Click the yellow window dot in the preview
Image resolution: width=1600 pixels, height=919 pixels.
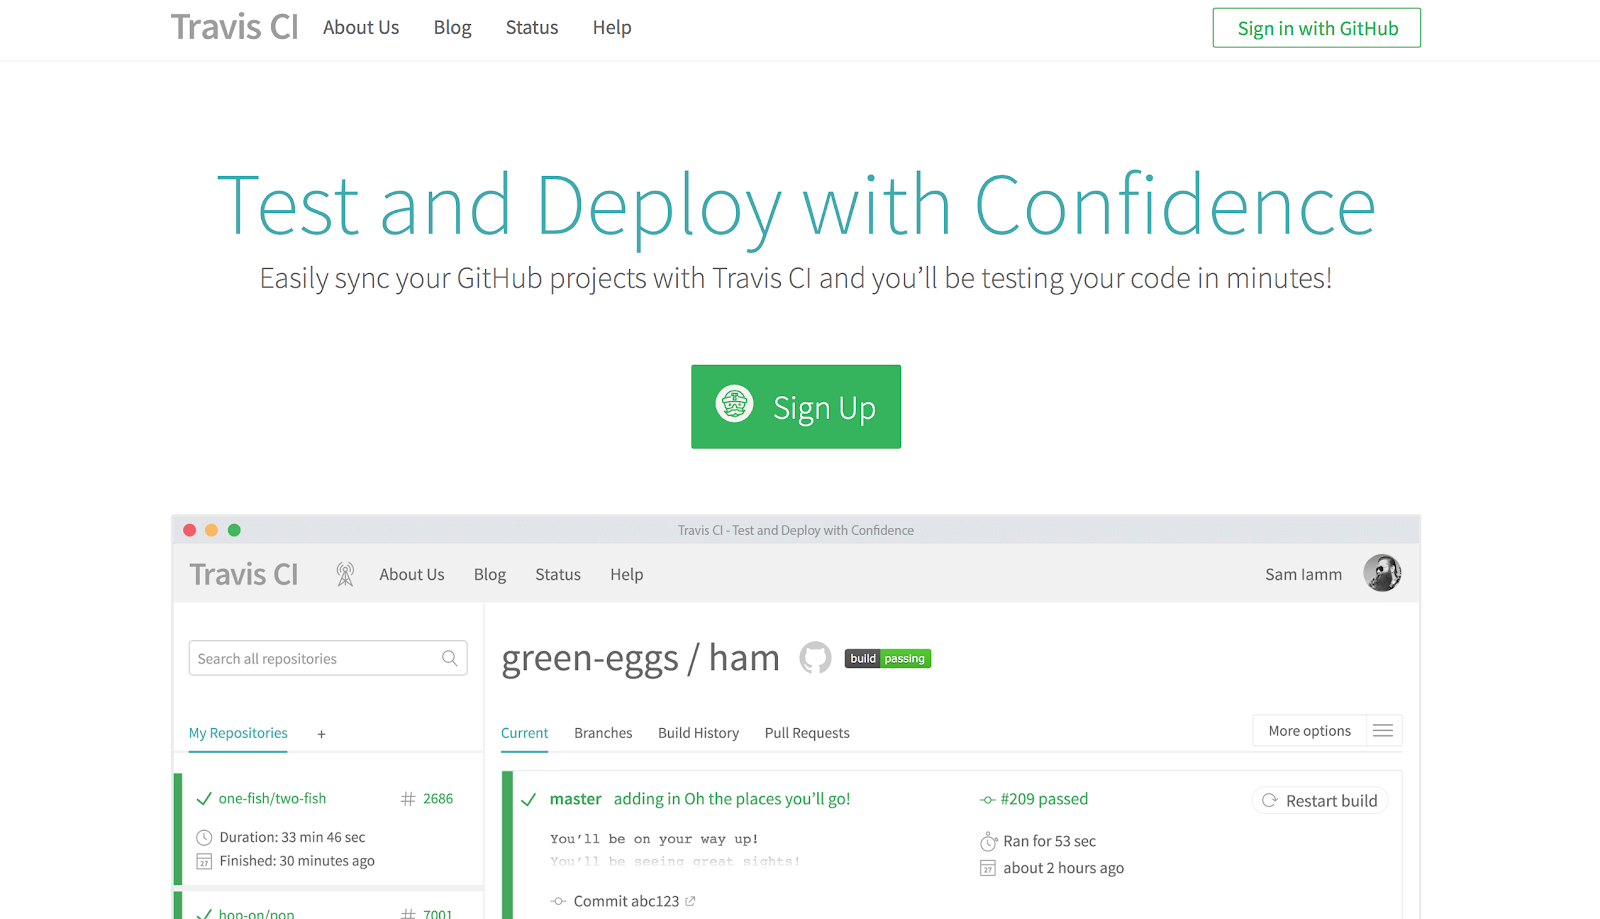(x=211, y=530)
